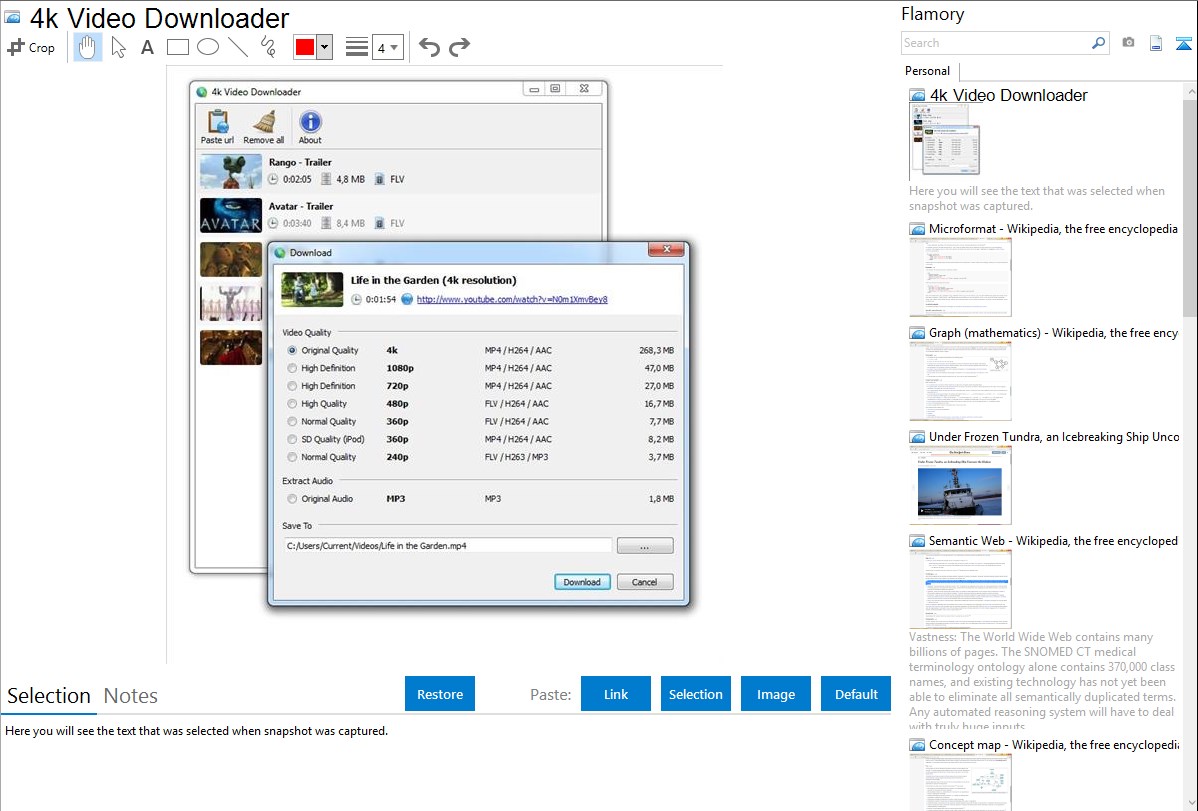Choose the arrow pointer tool
The width and height of the screenshot is (1198, 811).
118,47
